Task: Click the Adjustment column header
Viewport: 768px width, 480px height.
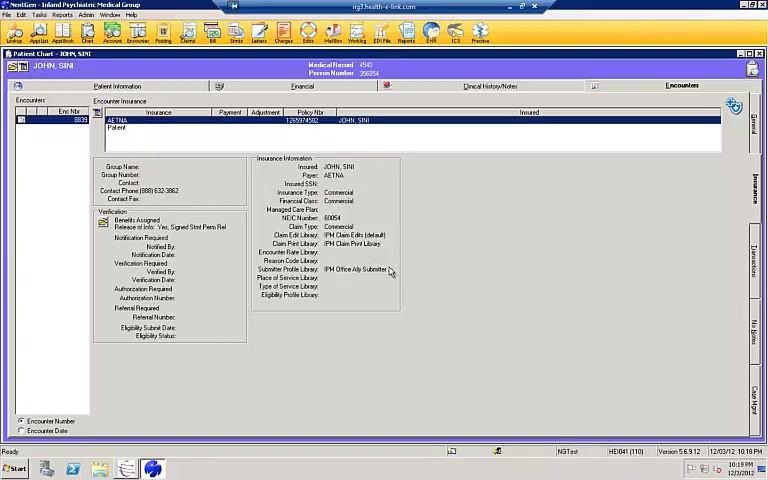Action: click(x=265, y=112)
